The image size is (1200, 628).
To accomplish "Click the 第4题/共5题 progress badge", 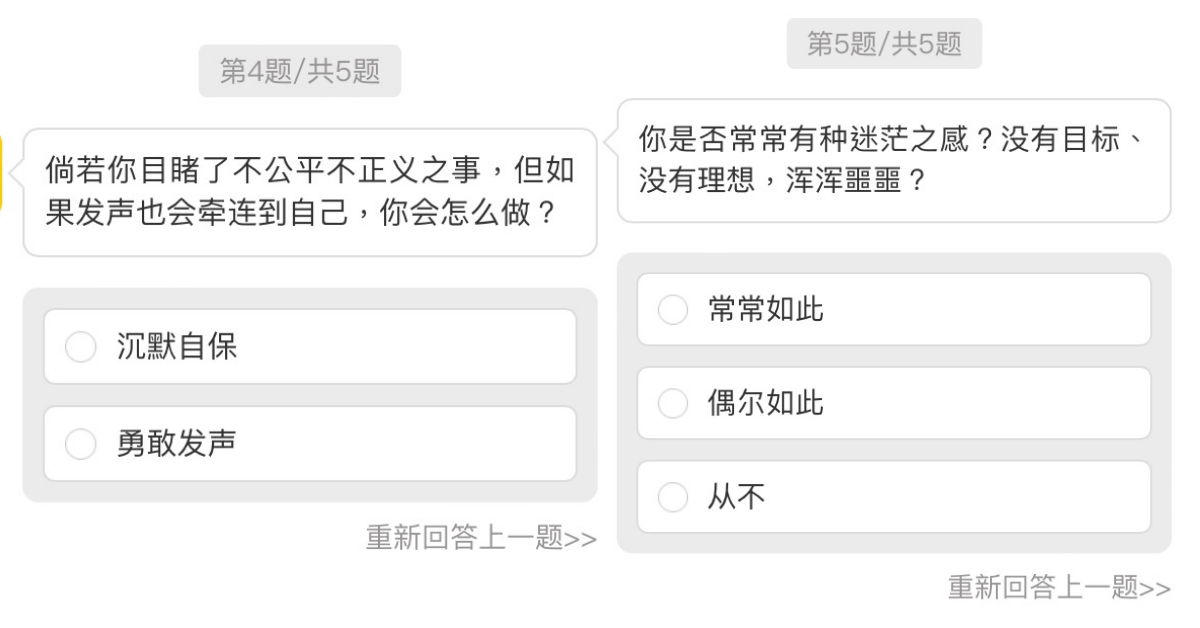I will pos(300,72).
